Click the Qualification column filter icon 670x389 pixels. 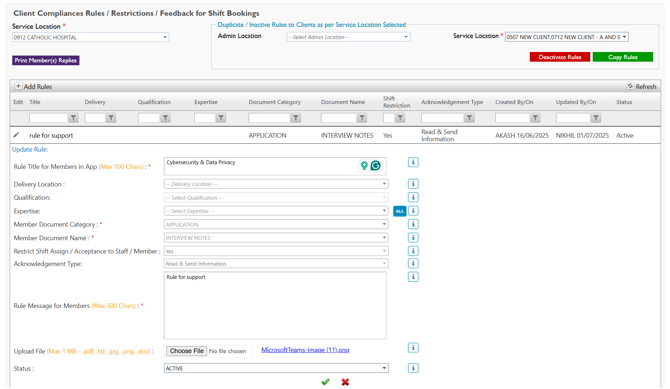(x=165, y=118)
